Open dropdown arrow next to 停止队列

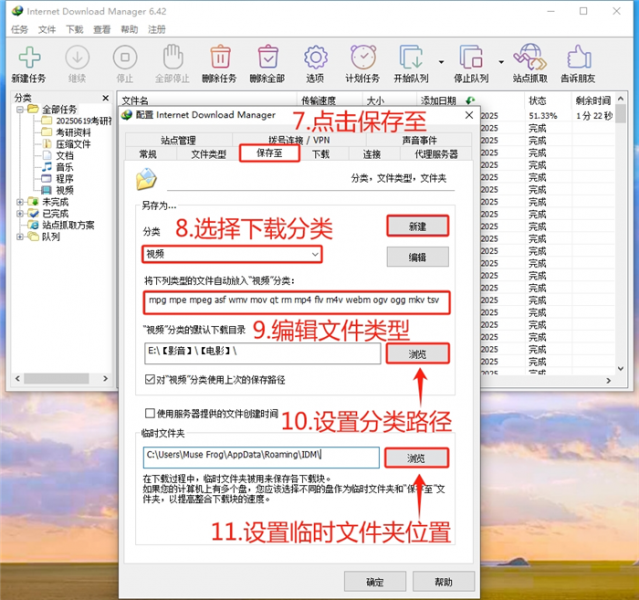point(501,62)
